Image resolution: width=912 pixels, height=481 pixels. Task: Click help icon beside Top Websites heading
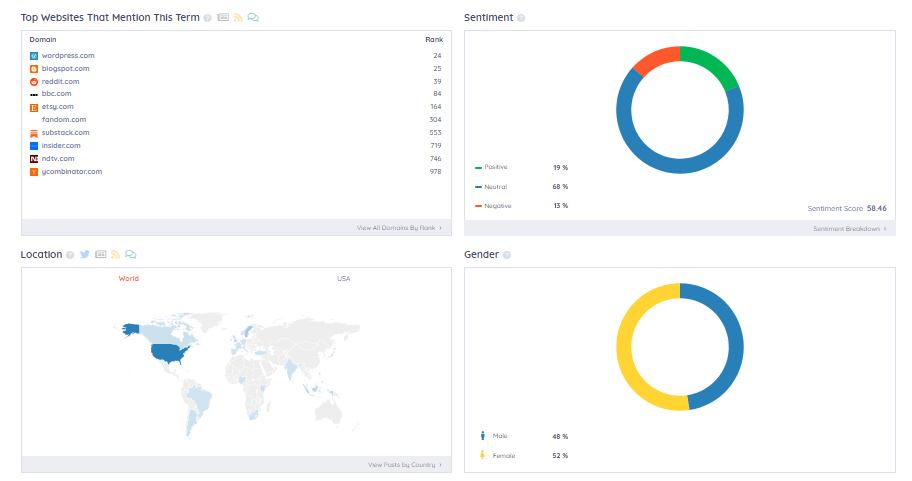[x=208, y=18]
